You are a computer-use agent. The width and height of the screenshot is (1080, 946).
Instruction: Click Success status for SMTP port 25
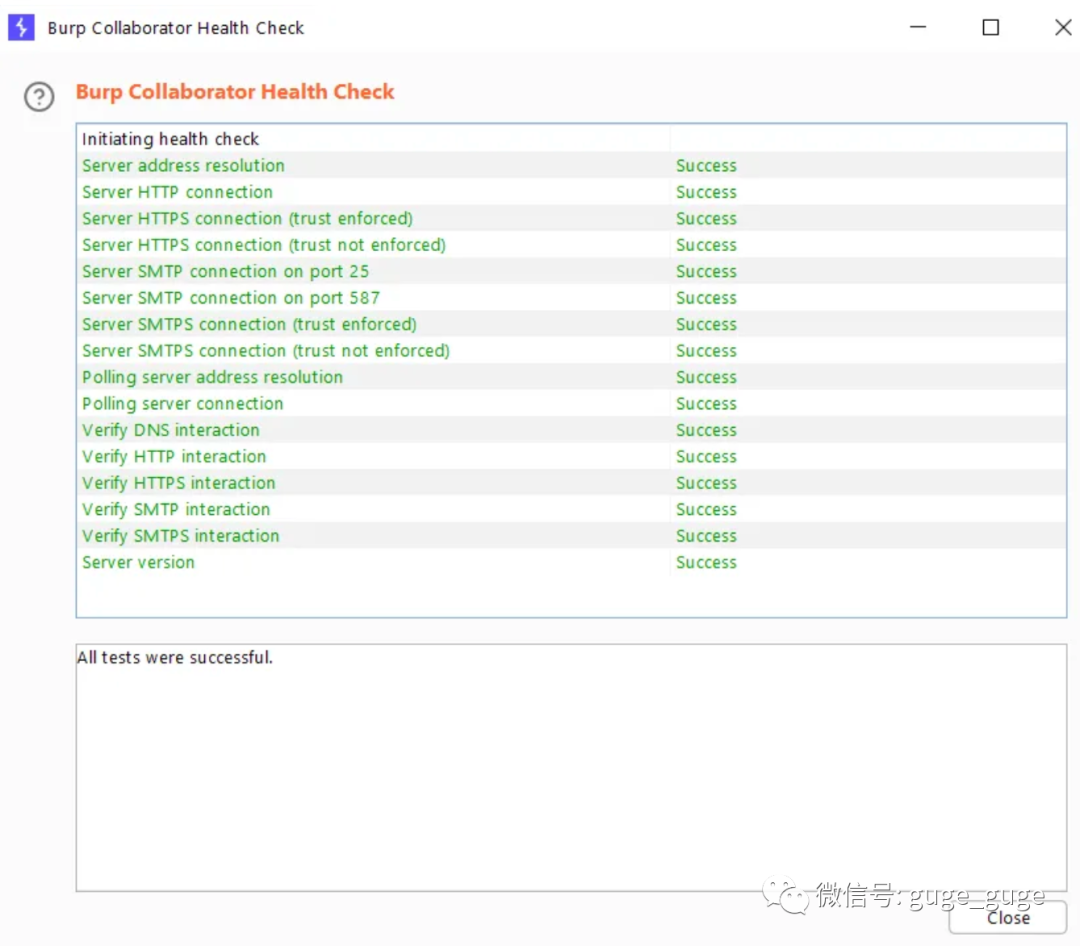706,271
